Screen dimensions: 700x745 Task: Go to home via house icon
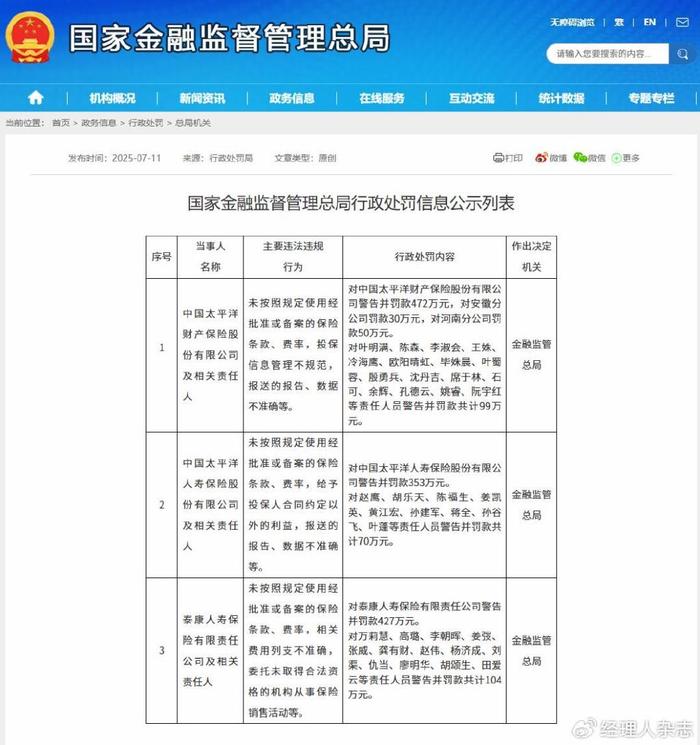[x=36, y=98]
